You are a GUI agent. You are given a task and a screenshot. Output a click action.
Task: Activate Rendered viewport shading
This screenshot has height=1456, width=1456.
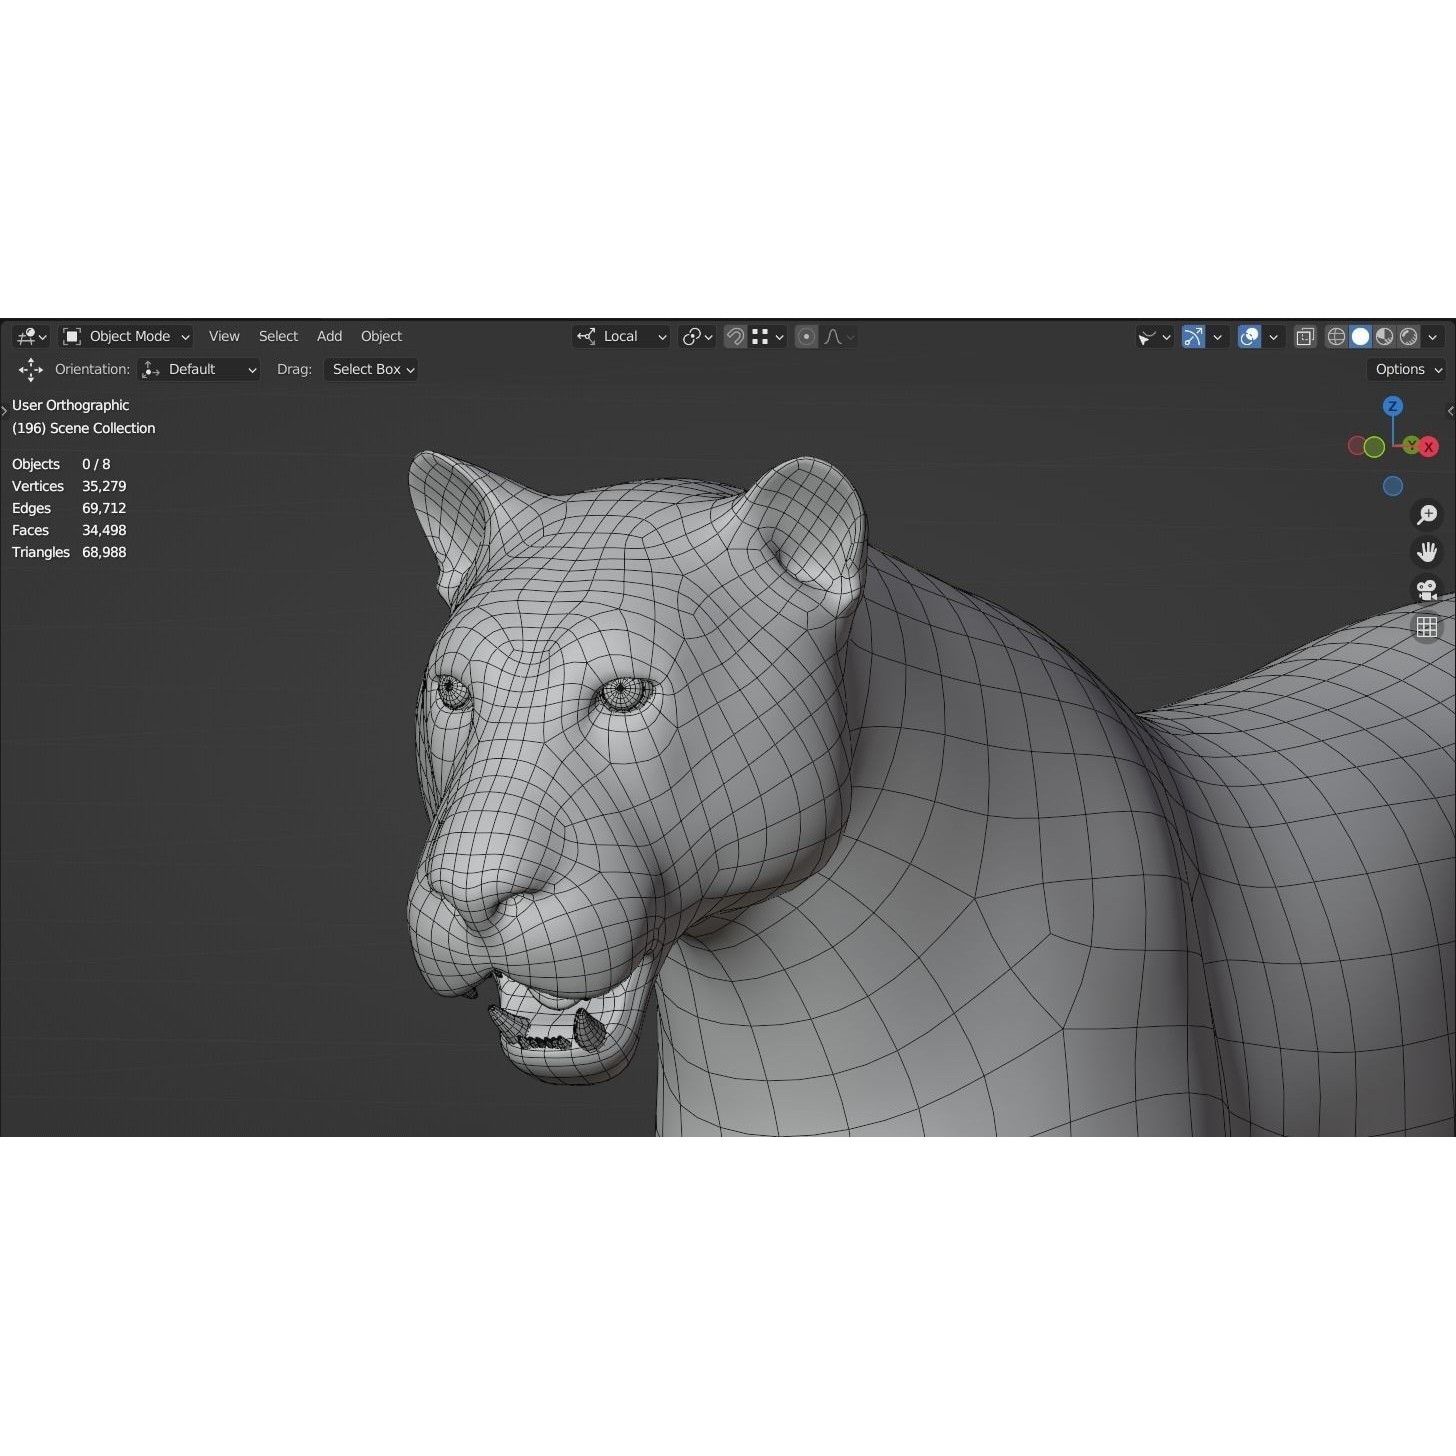pos(1408,337)
